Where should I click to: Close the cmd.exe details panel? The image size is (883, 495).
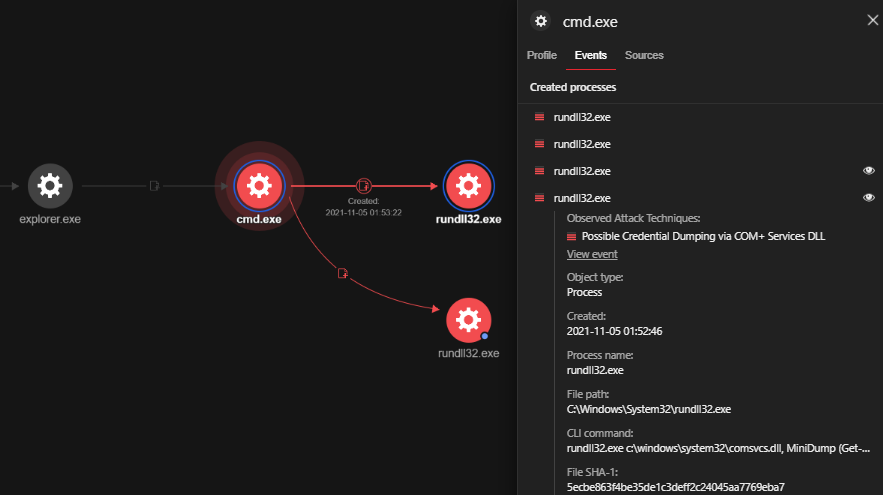pyautogui.click(x=871, y=19)
